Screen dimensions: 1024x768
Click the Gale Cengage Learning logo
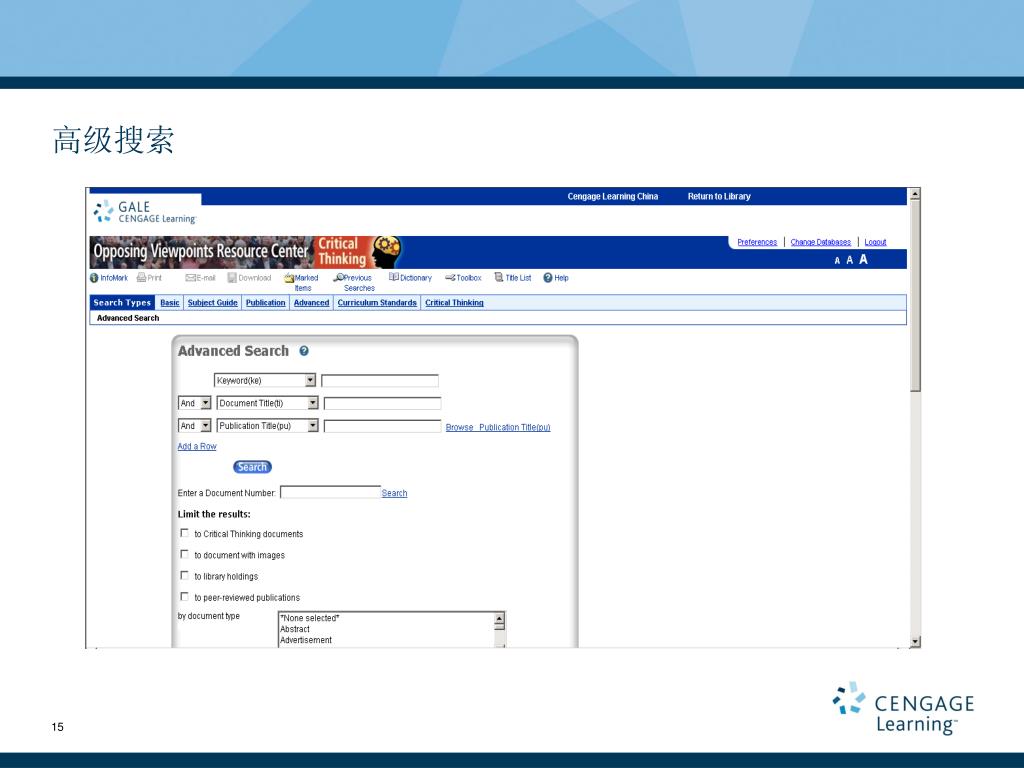(145, 212)
